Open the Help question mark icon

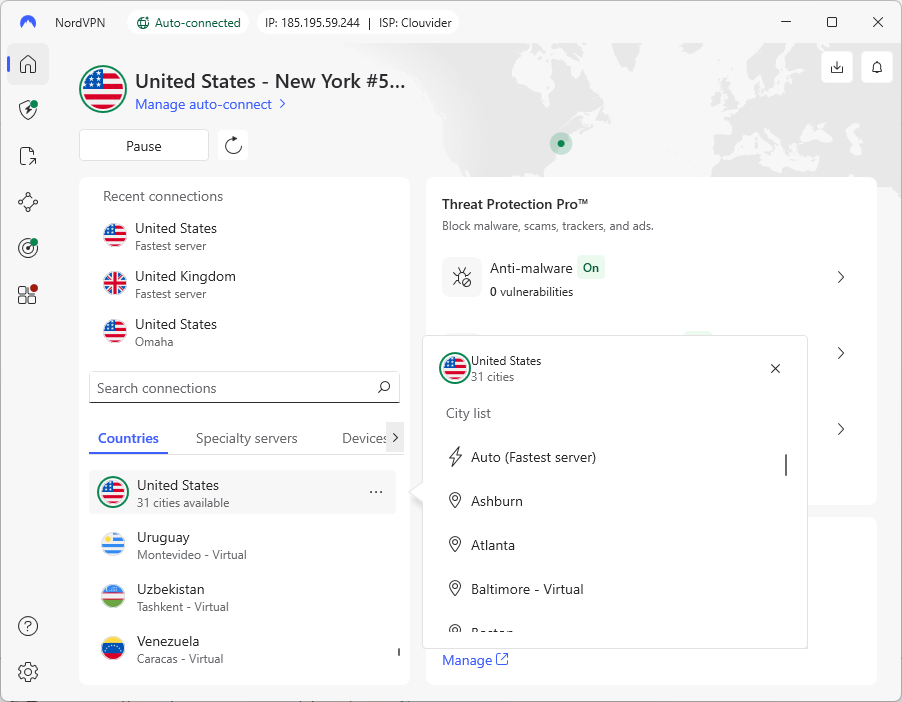tap(28, 626)
